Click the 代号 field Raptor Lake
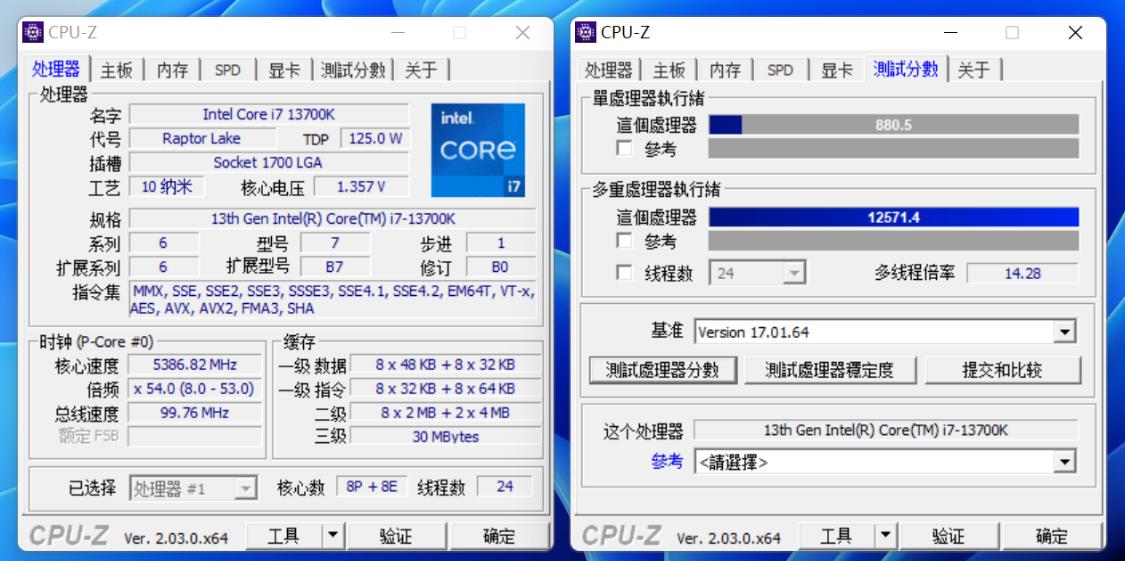Screen dimensions: 1125x561 coord(202,138)
